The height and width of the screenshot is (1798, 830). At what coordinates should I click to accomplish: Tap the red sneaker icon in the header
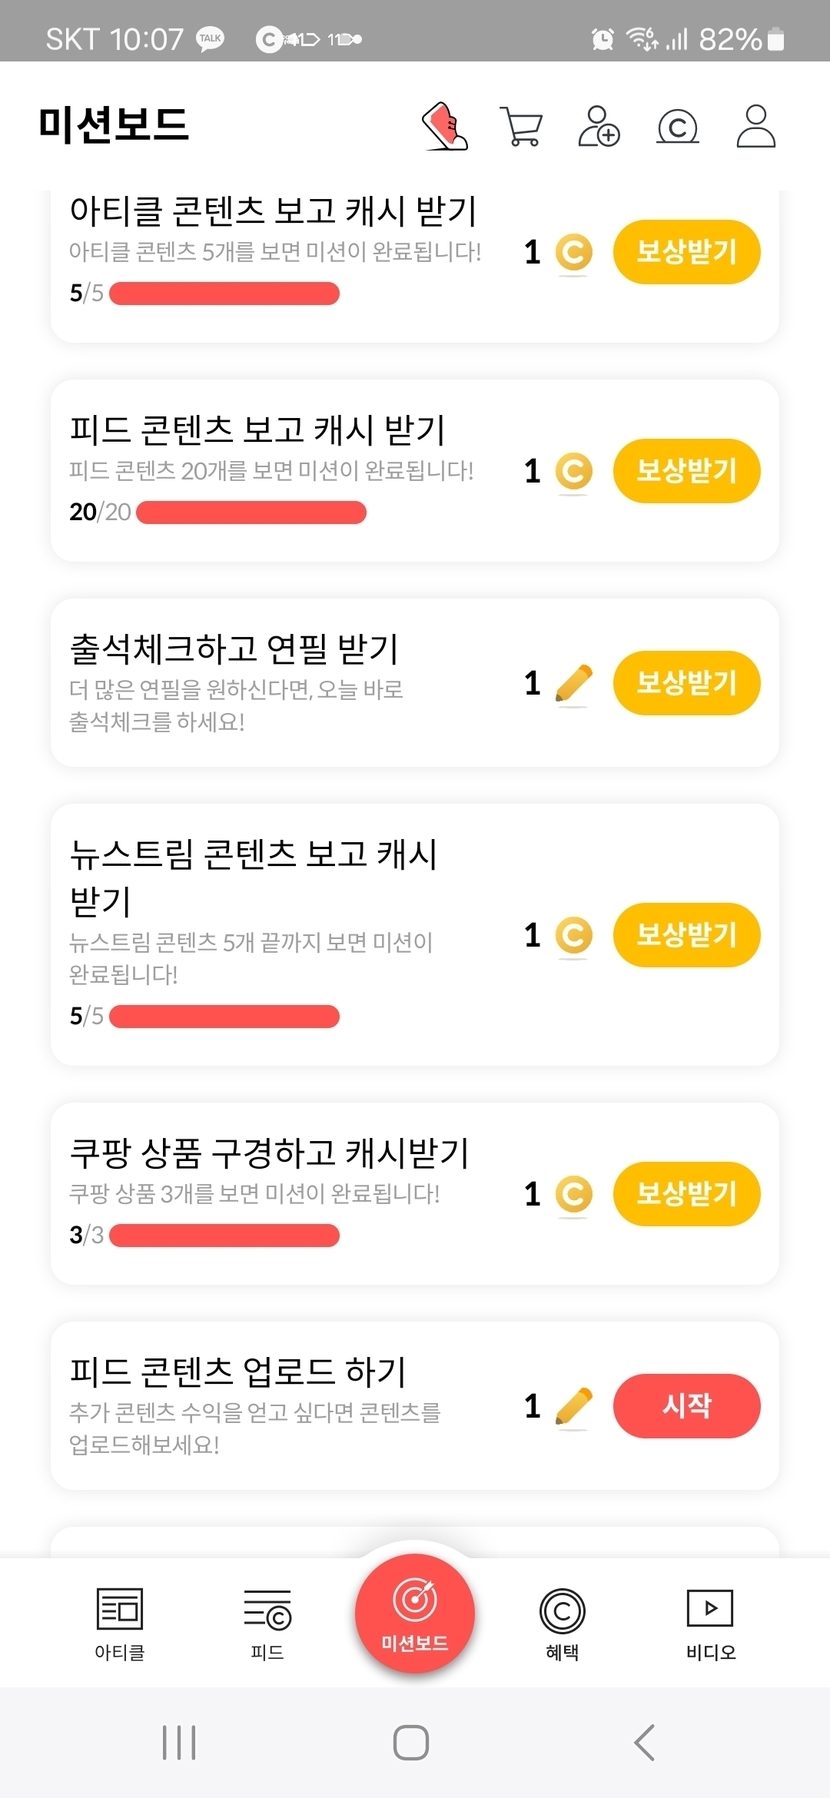(x=446, y=127)
